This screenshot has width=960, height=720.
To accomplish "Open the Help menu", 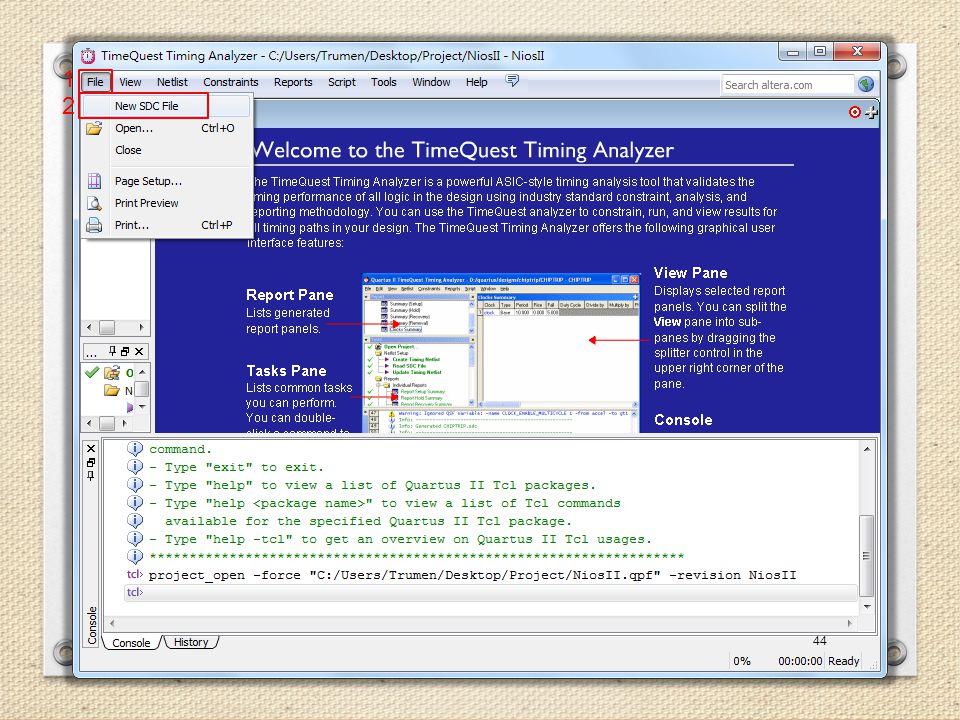I will coord(476,82).
